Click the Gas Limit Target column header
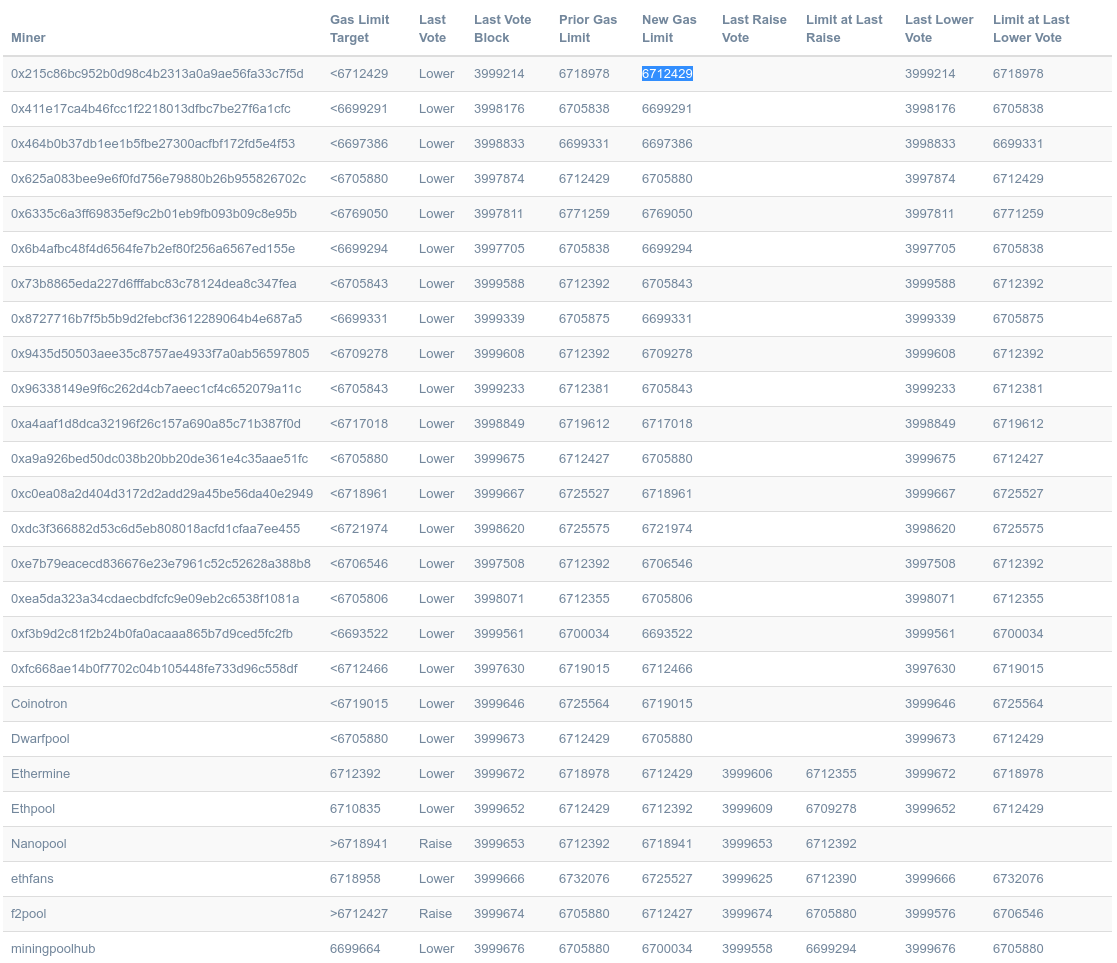The image size is (1117, 963). coord(359,28)
